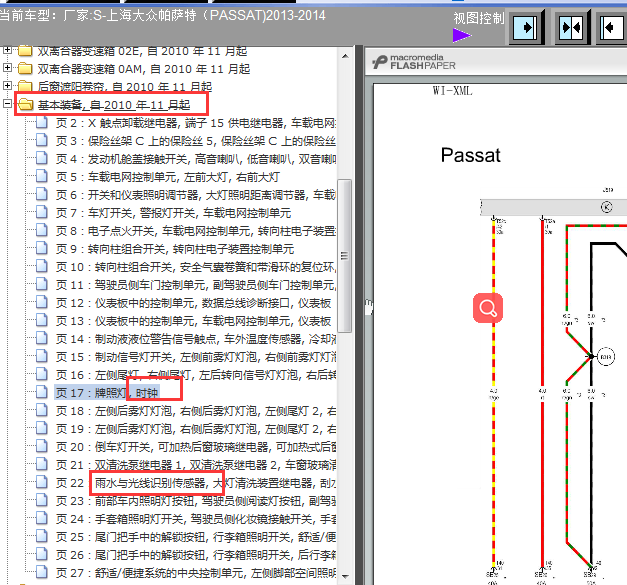Select 基本装备, 自 2010 年 11 月起 folder
The image size is (627, 585).
[114, 105]
